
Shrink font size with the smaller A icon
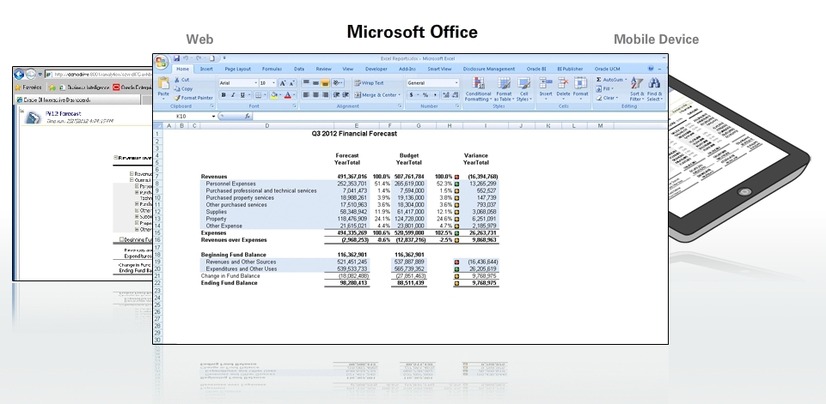(x=291, y=83)
